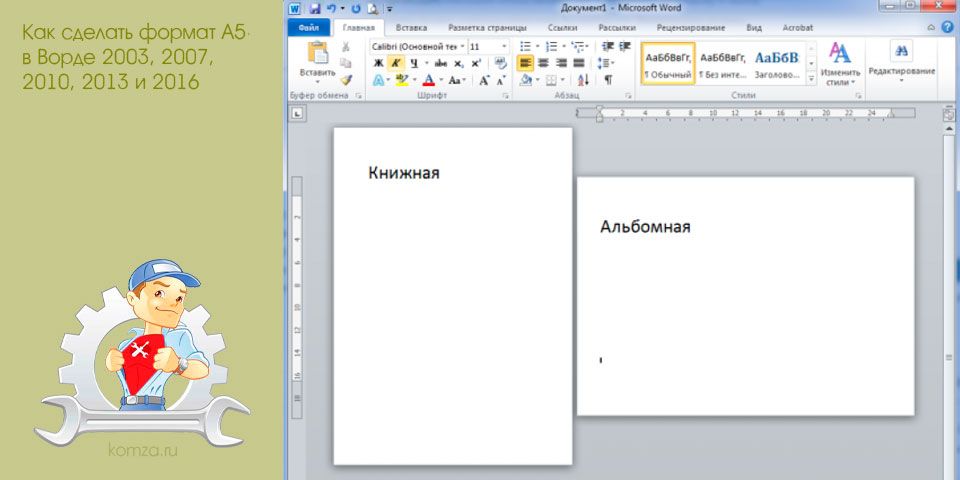Open the font color dropdown arrow
Viewport: 960px width, 480px height.
(441, 80)
